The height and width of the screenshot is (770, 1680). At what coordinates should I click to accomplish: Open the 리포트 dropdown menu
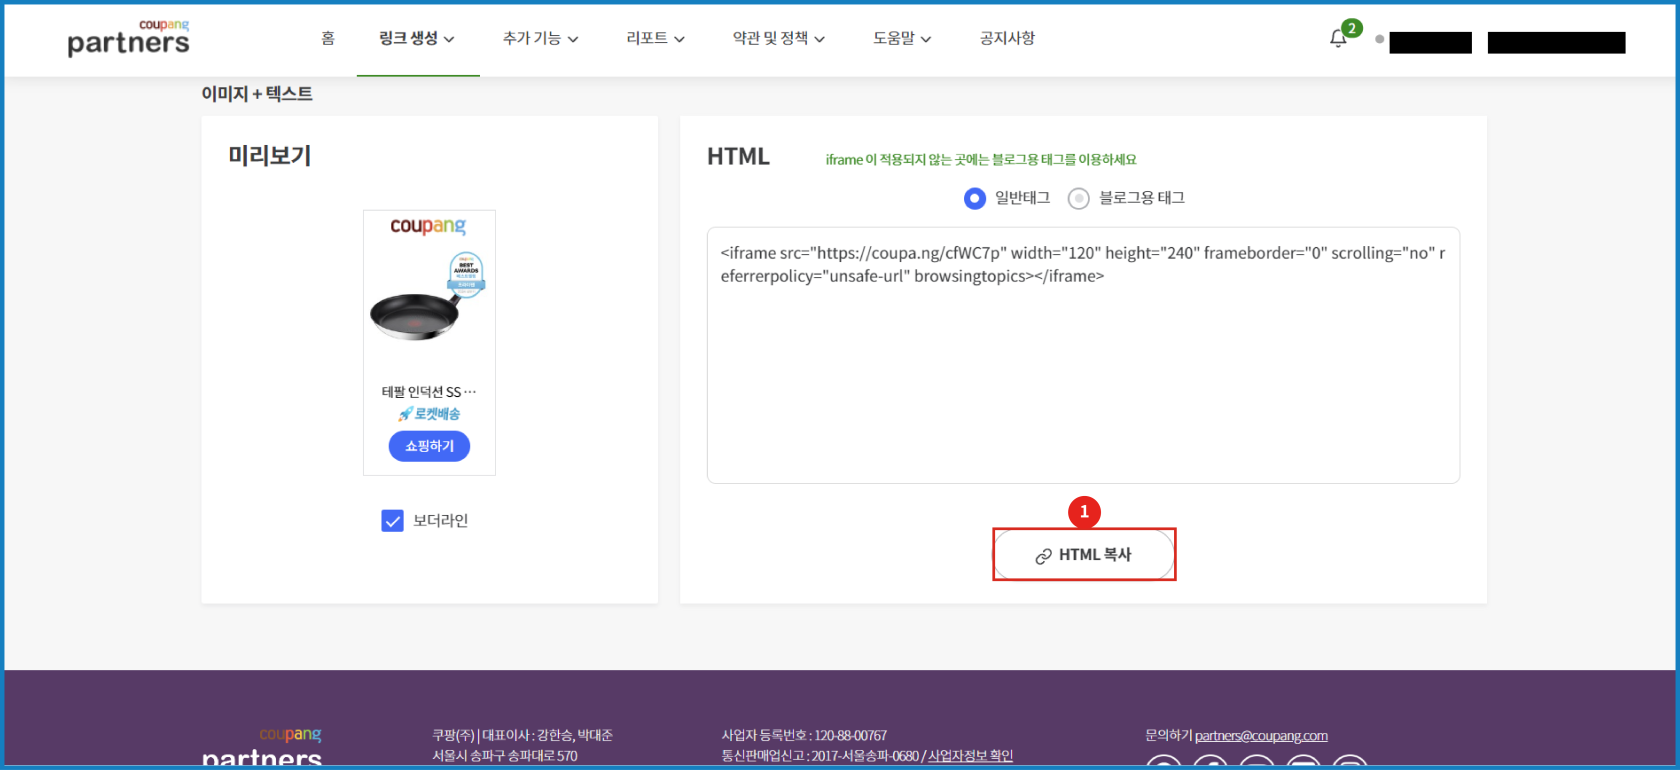point(655,39)
